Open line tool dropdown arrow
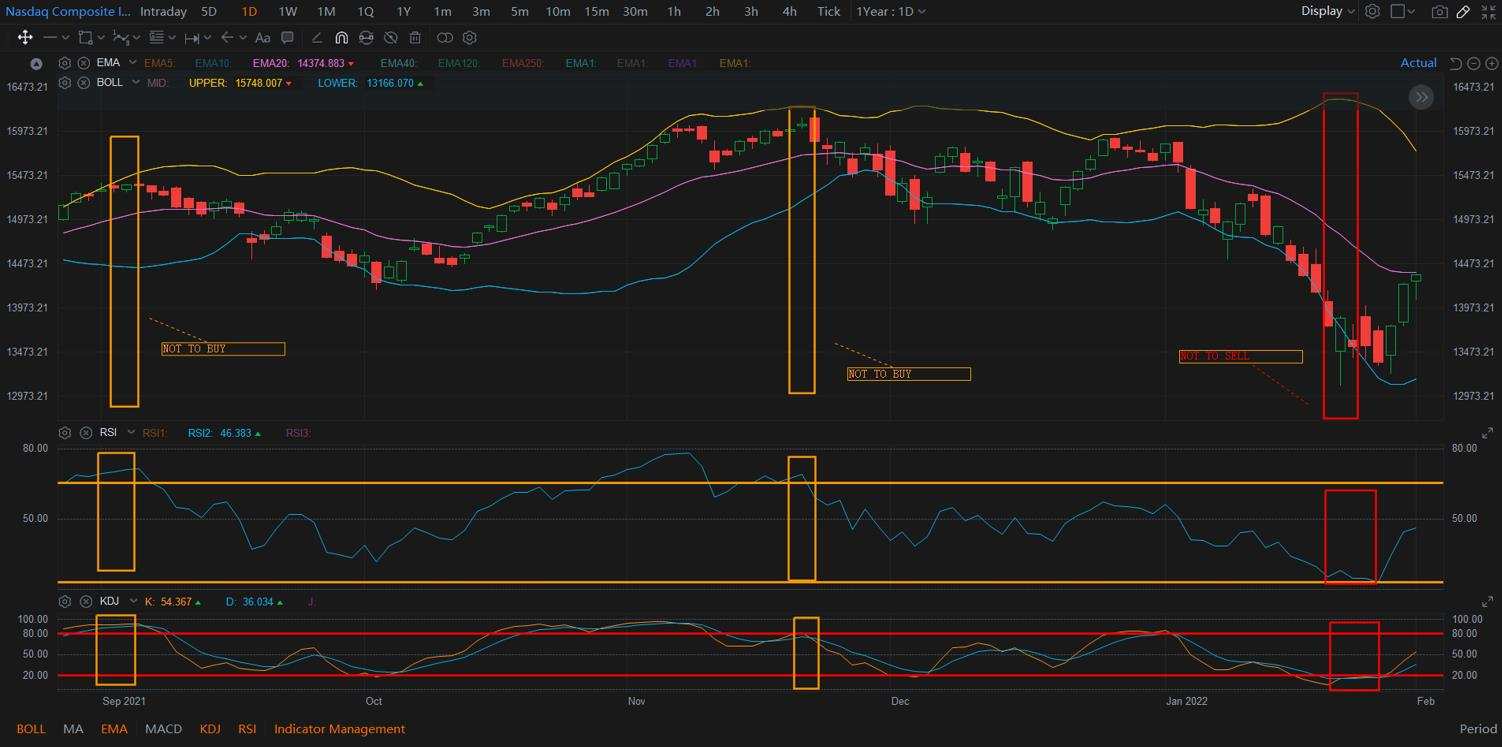The width and height of the screenshot is (1502, 747). click(66, 38)
